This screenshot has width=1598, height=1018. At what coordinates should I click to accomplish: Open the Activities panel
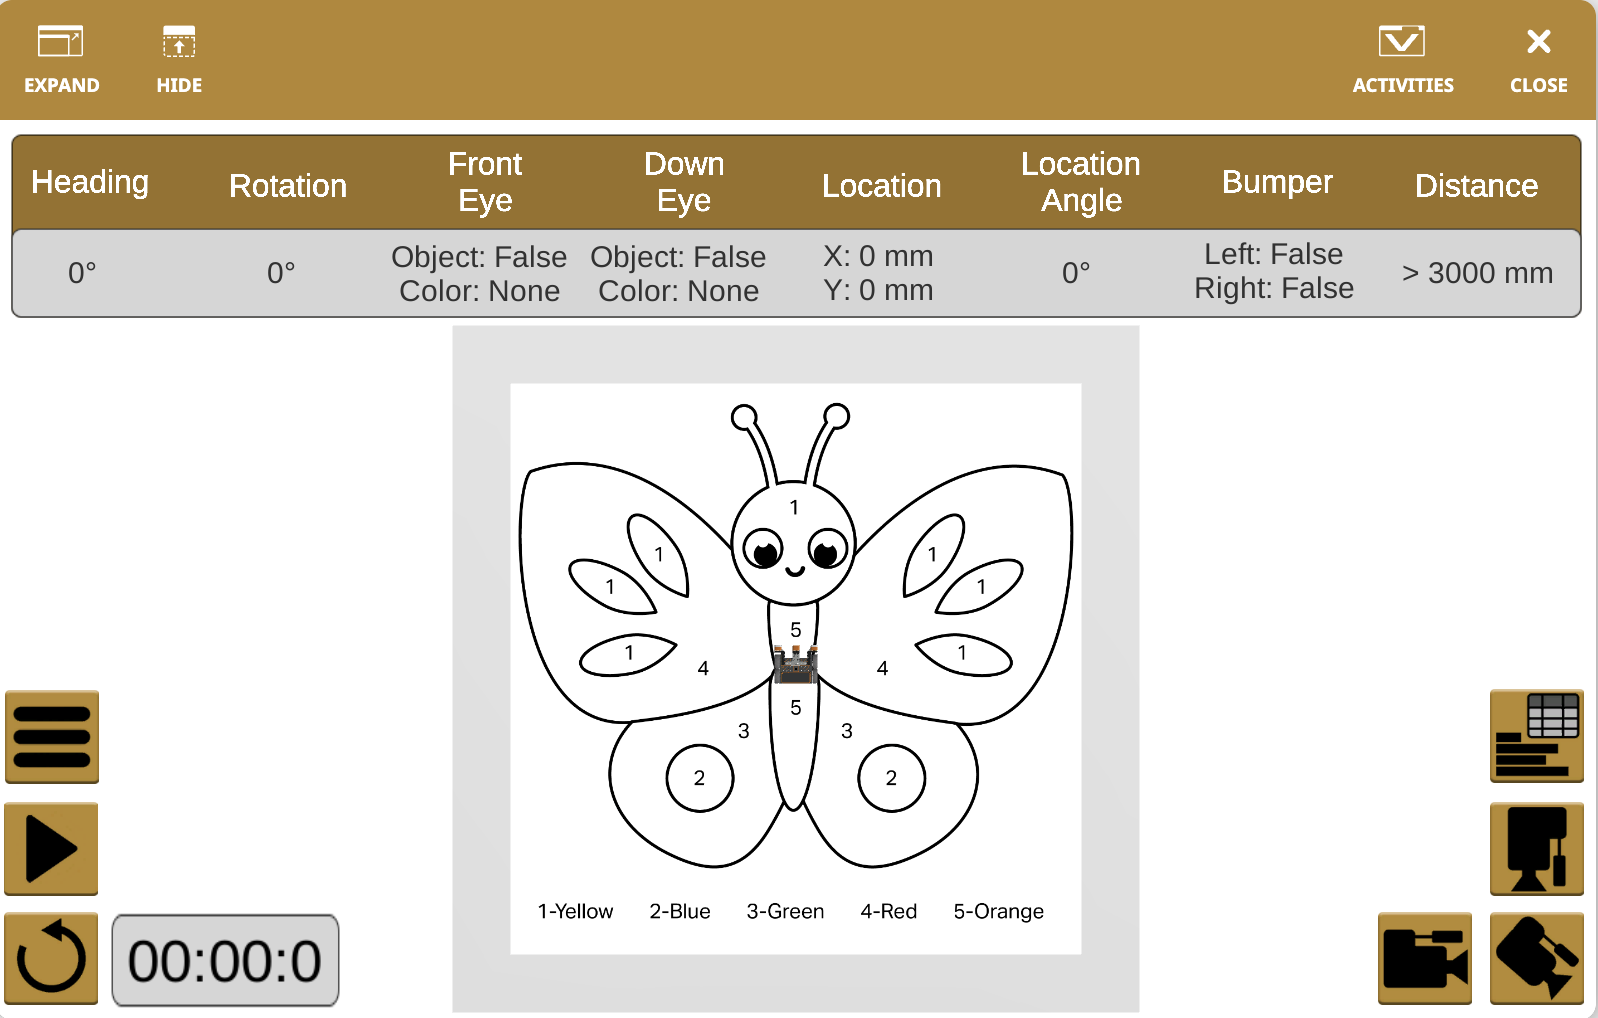pyautogui.click(x=1402, y=59)
